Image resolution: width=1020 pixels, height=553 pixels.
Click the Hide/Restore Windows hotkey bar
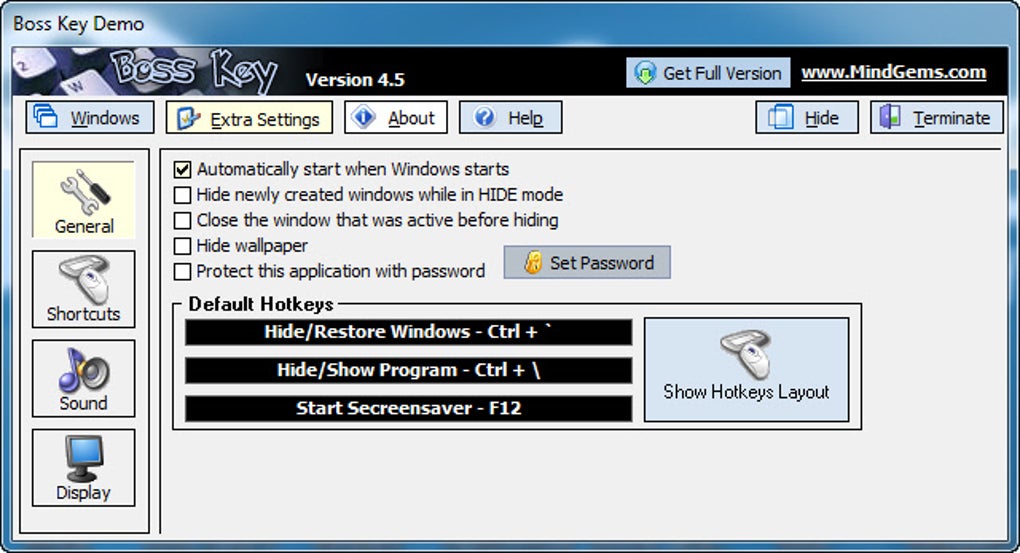(409, 332)
